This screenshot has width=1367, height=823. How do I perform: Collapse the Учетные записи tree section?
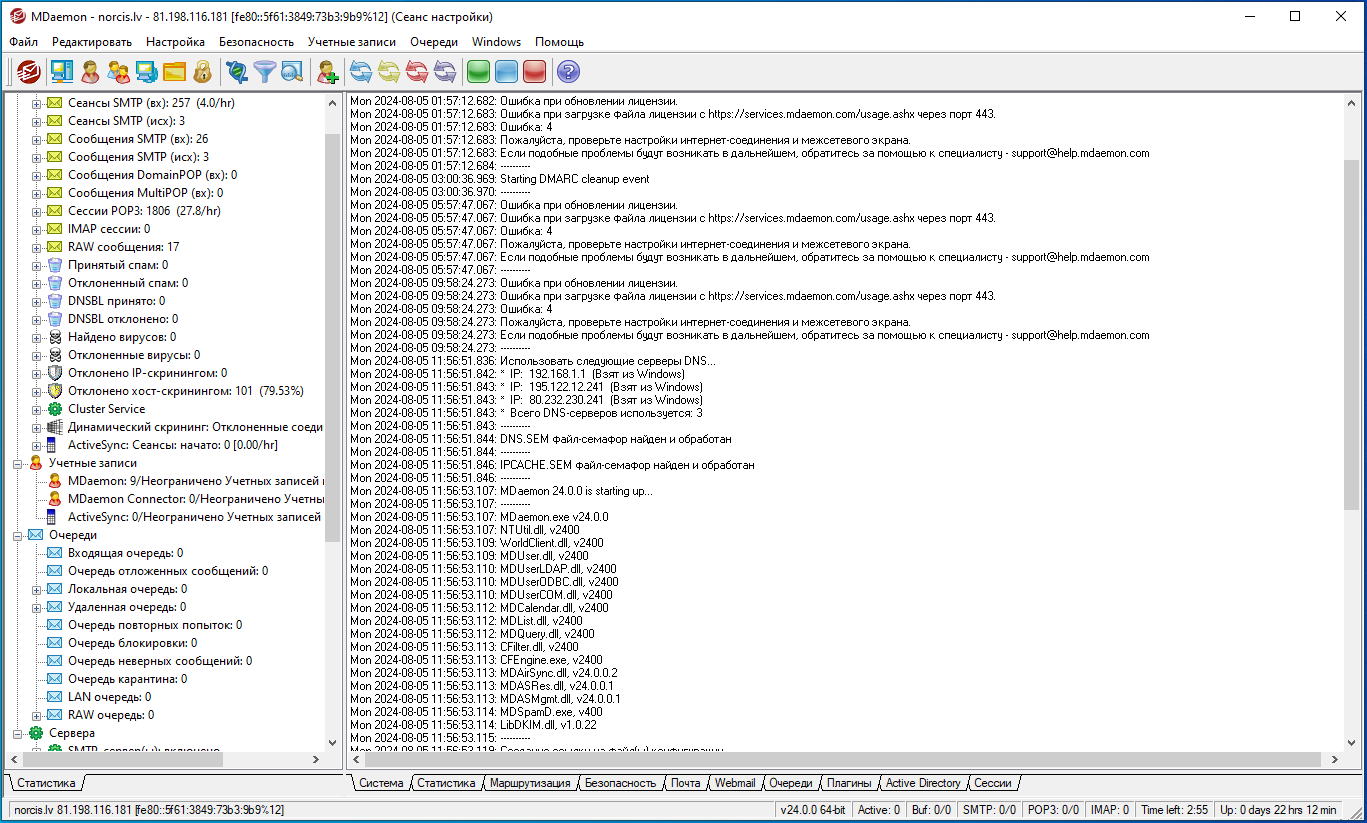(x=18, y=463)
